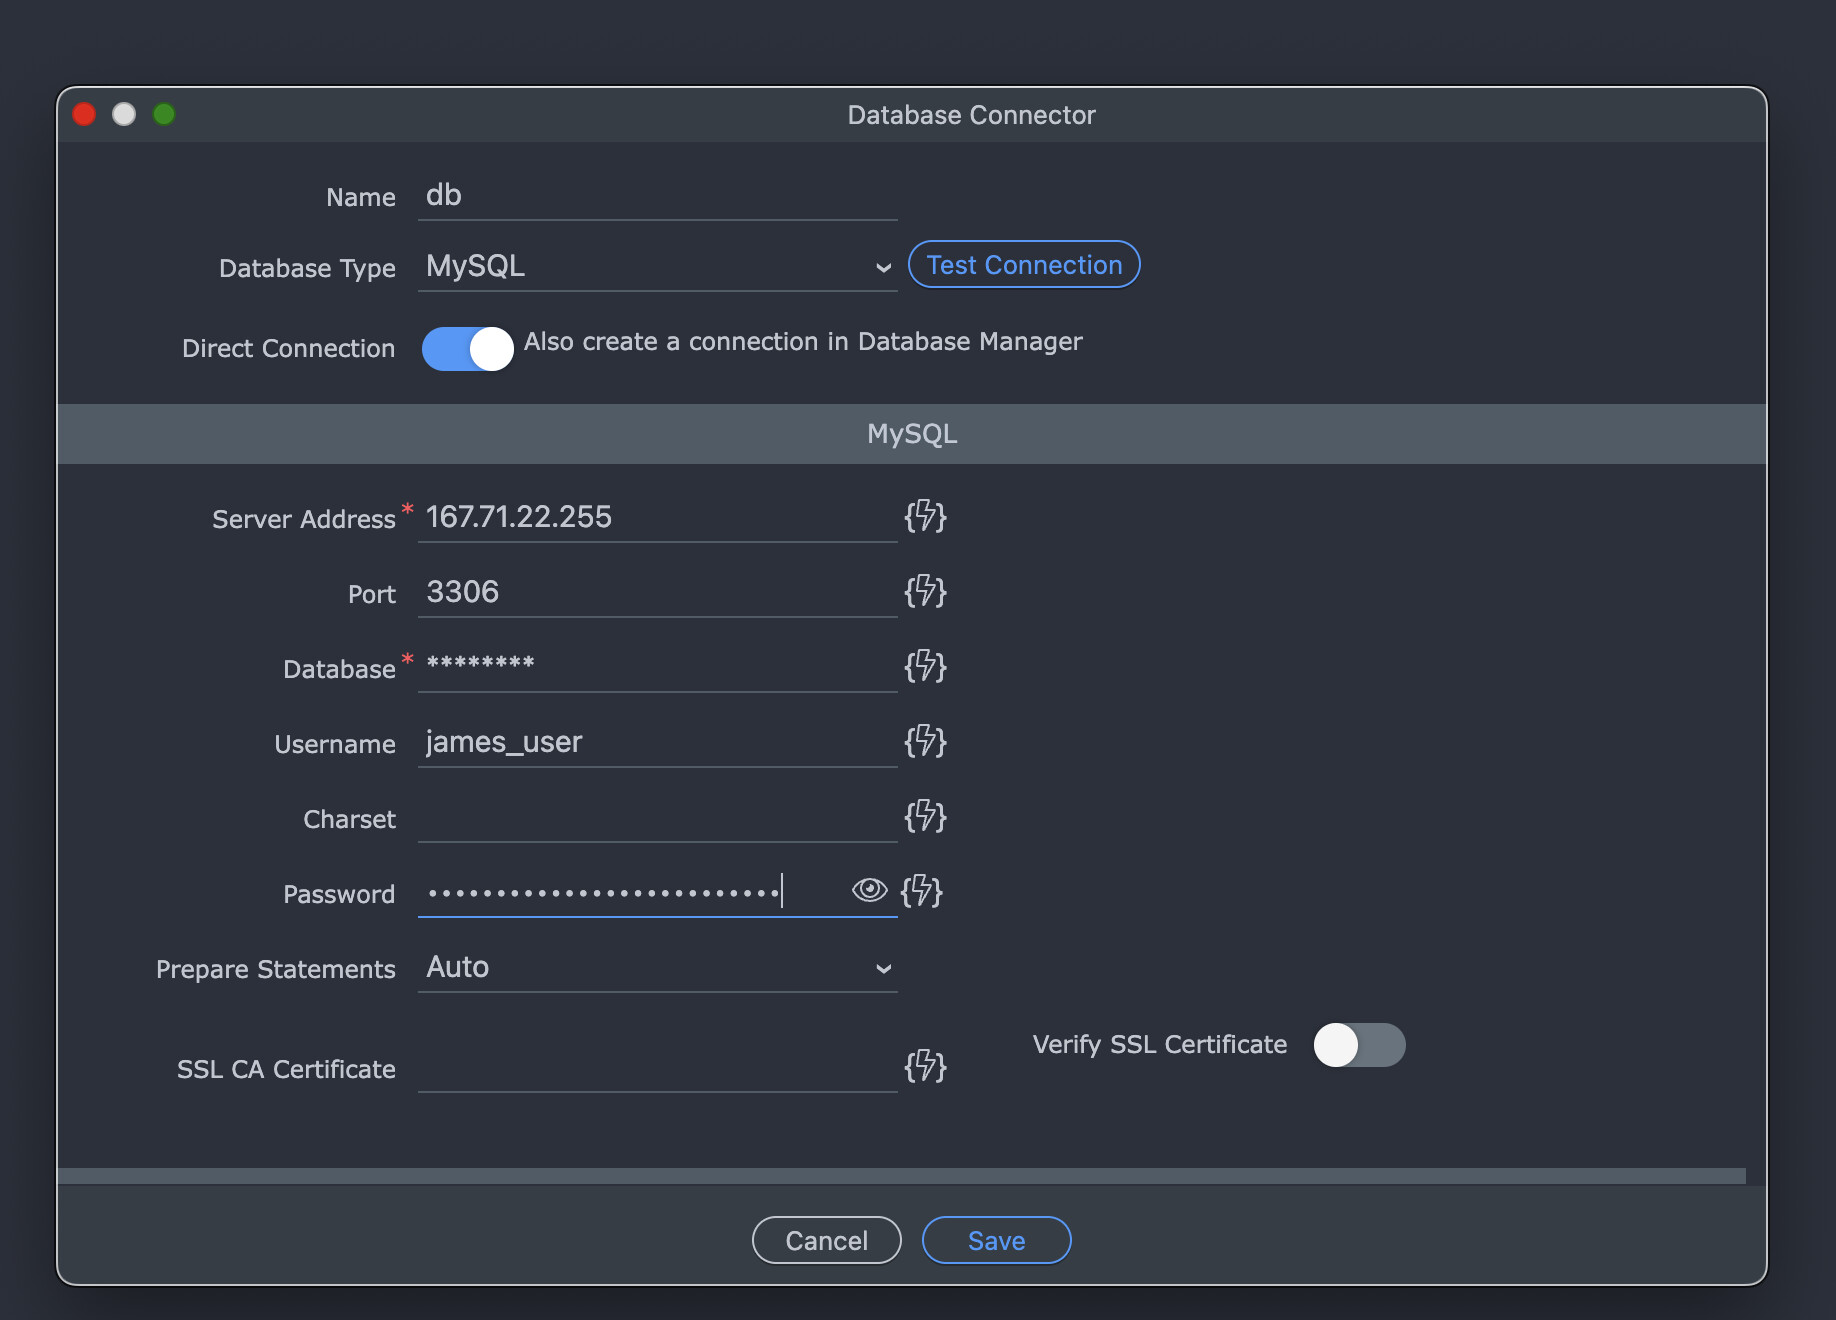Reveal the password with the eye icon

coord(868,891)
